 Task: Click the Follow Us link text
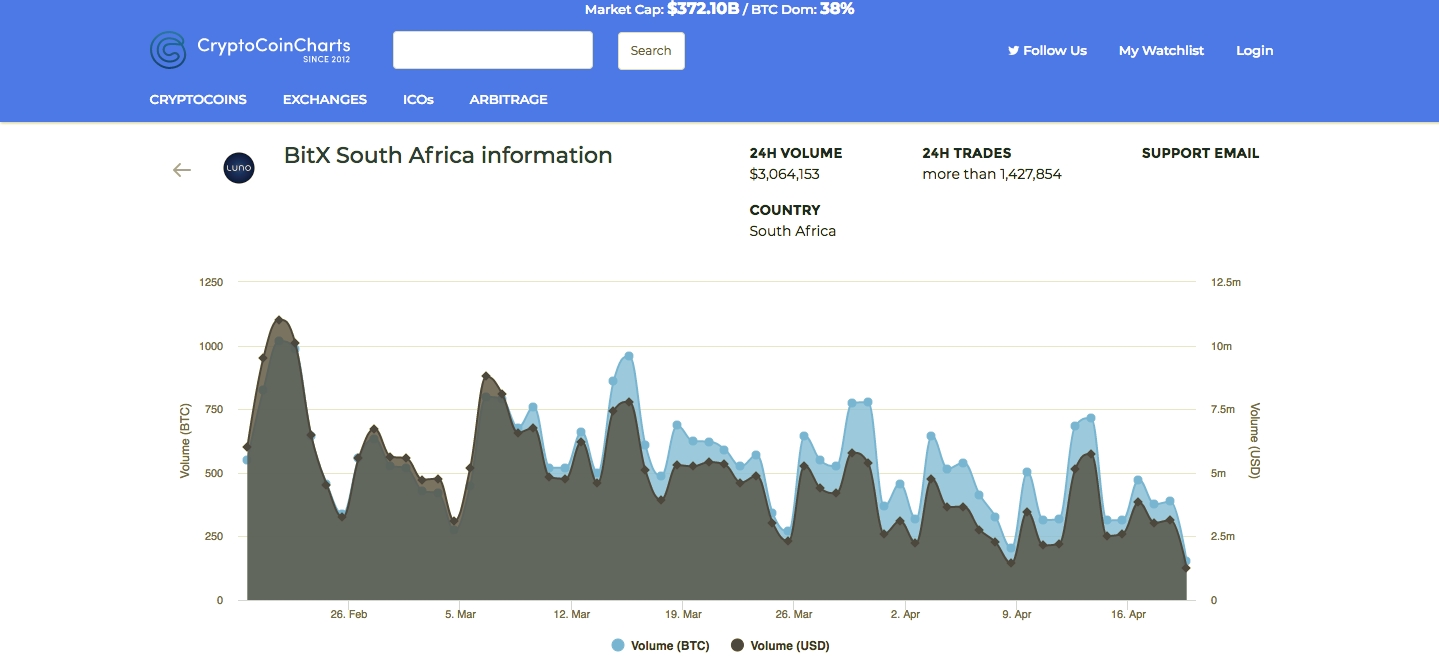click(x=1054, y=51)
